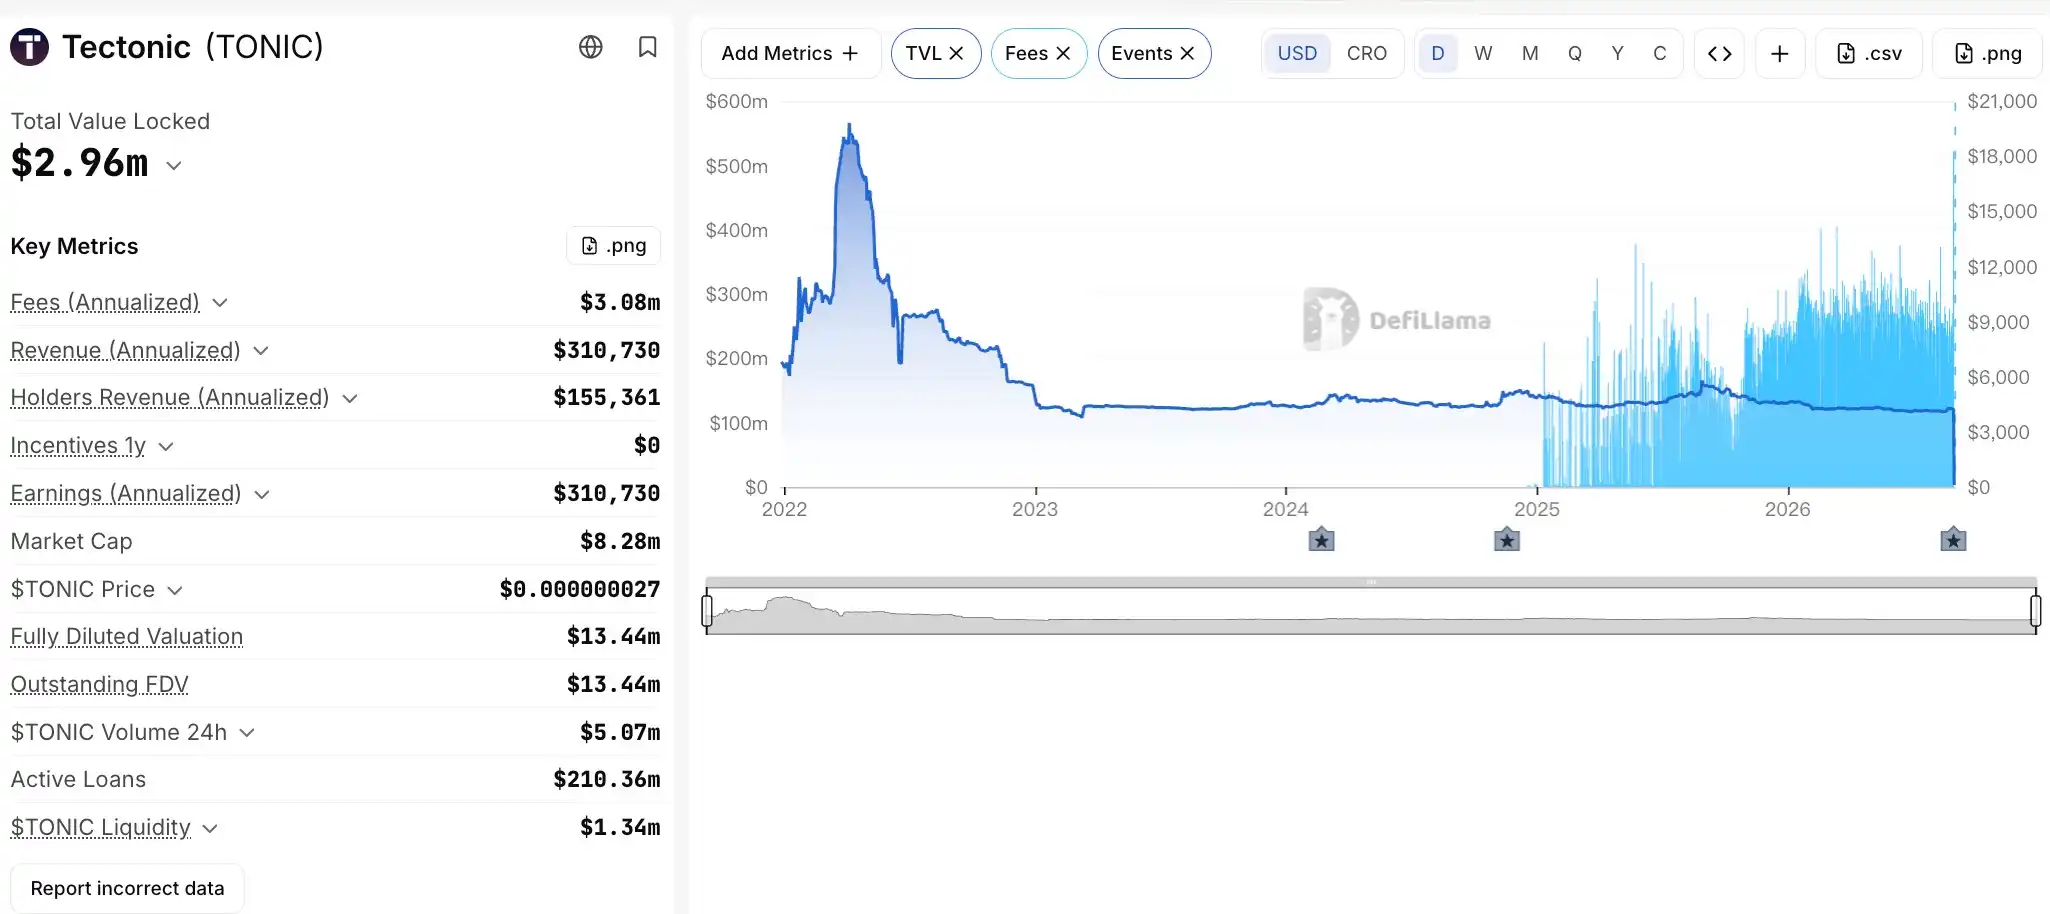Viewport: 2050px width, 914px height.
Task: Download the chart as .png
Action: (x=1987, y=53)
